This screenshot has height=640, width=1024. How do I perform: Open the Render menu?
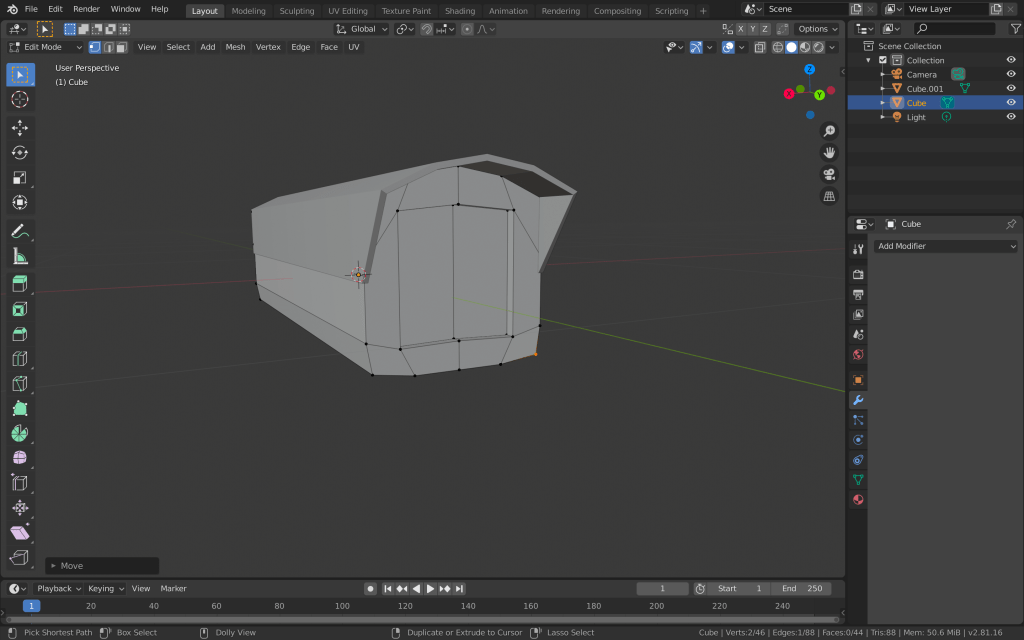coord(86,9)
